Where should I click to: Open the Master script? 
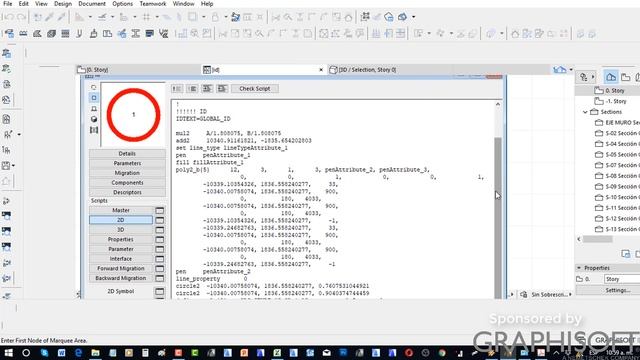tap(121, 210)
